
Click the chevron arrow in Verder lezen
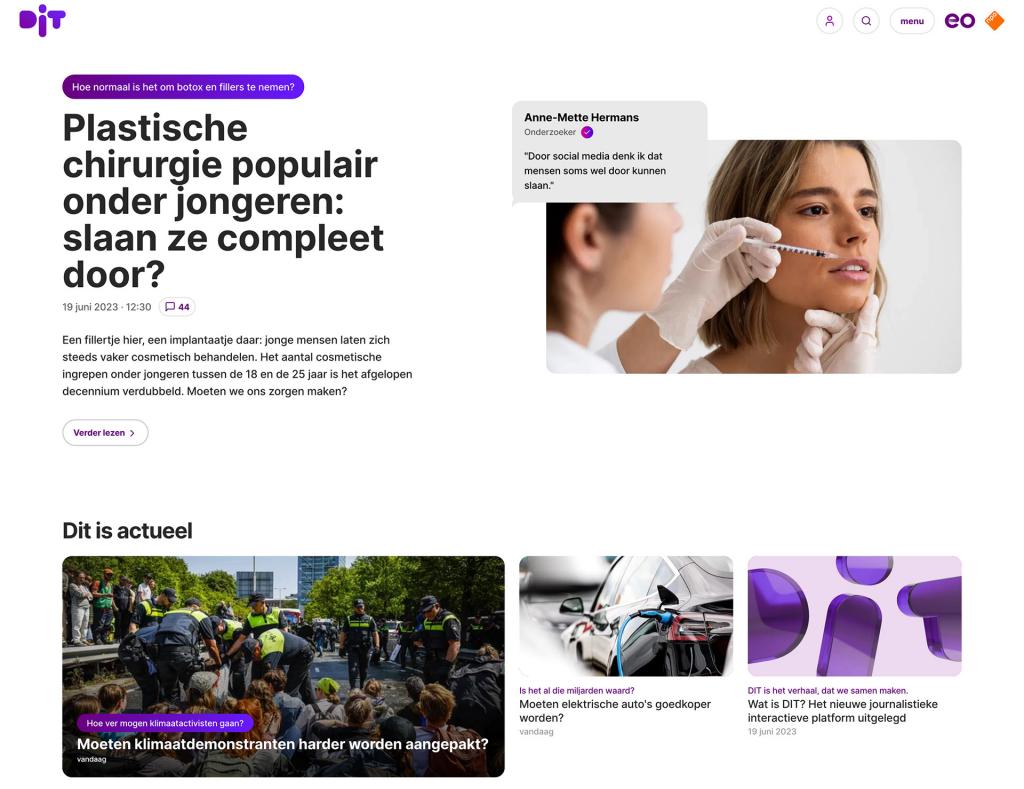(132, 433)
